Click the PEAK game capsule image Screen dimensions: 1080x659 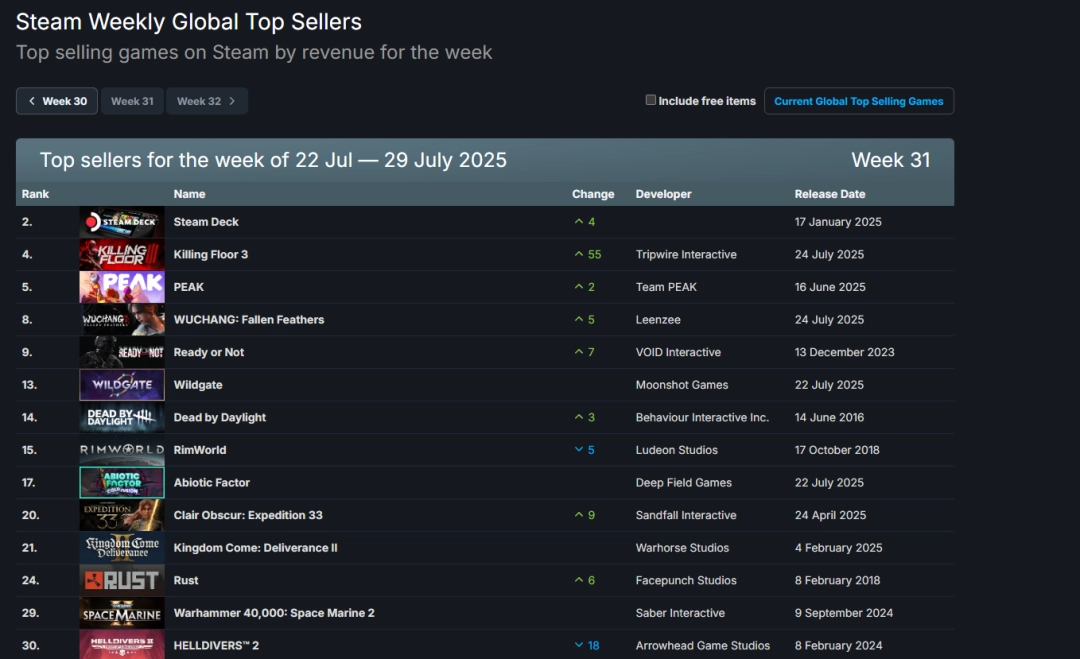pos(121,287)
